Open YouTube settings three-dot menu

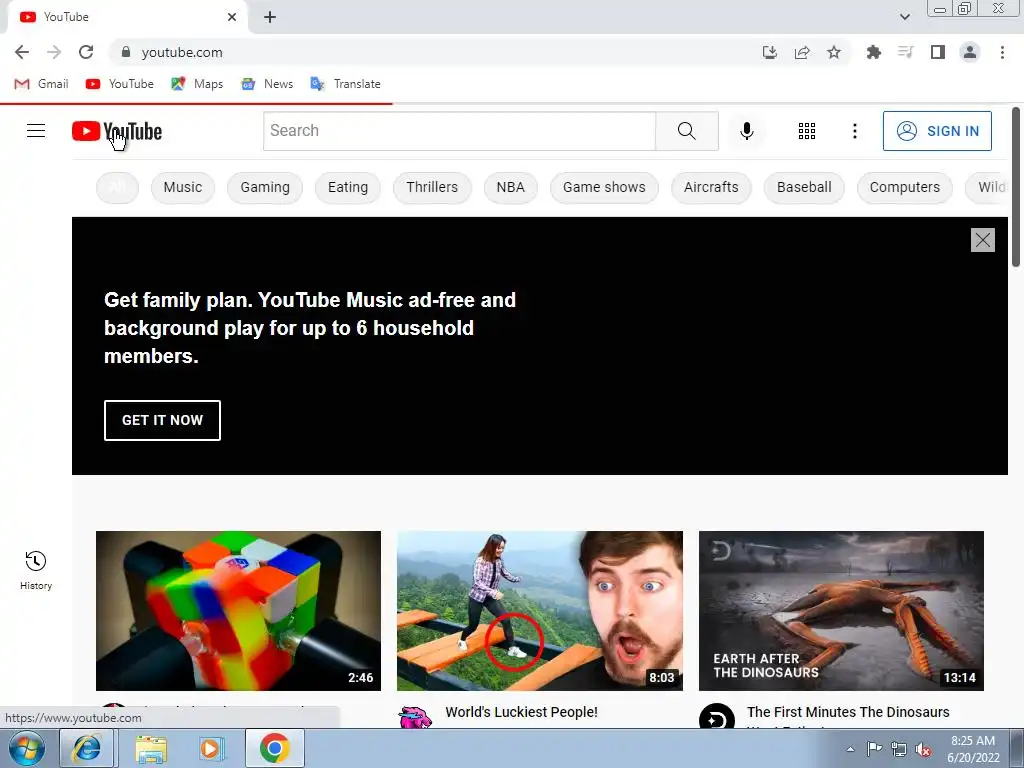[854, 131]
